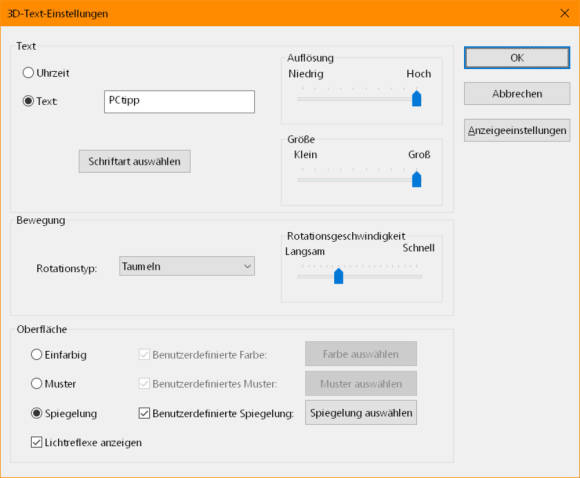Image resolution: width=580 pixels, height=478 pixels.
Task: Select the Text radio button
Action: (x=28, y=101)
